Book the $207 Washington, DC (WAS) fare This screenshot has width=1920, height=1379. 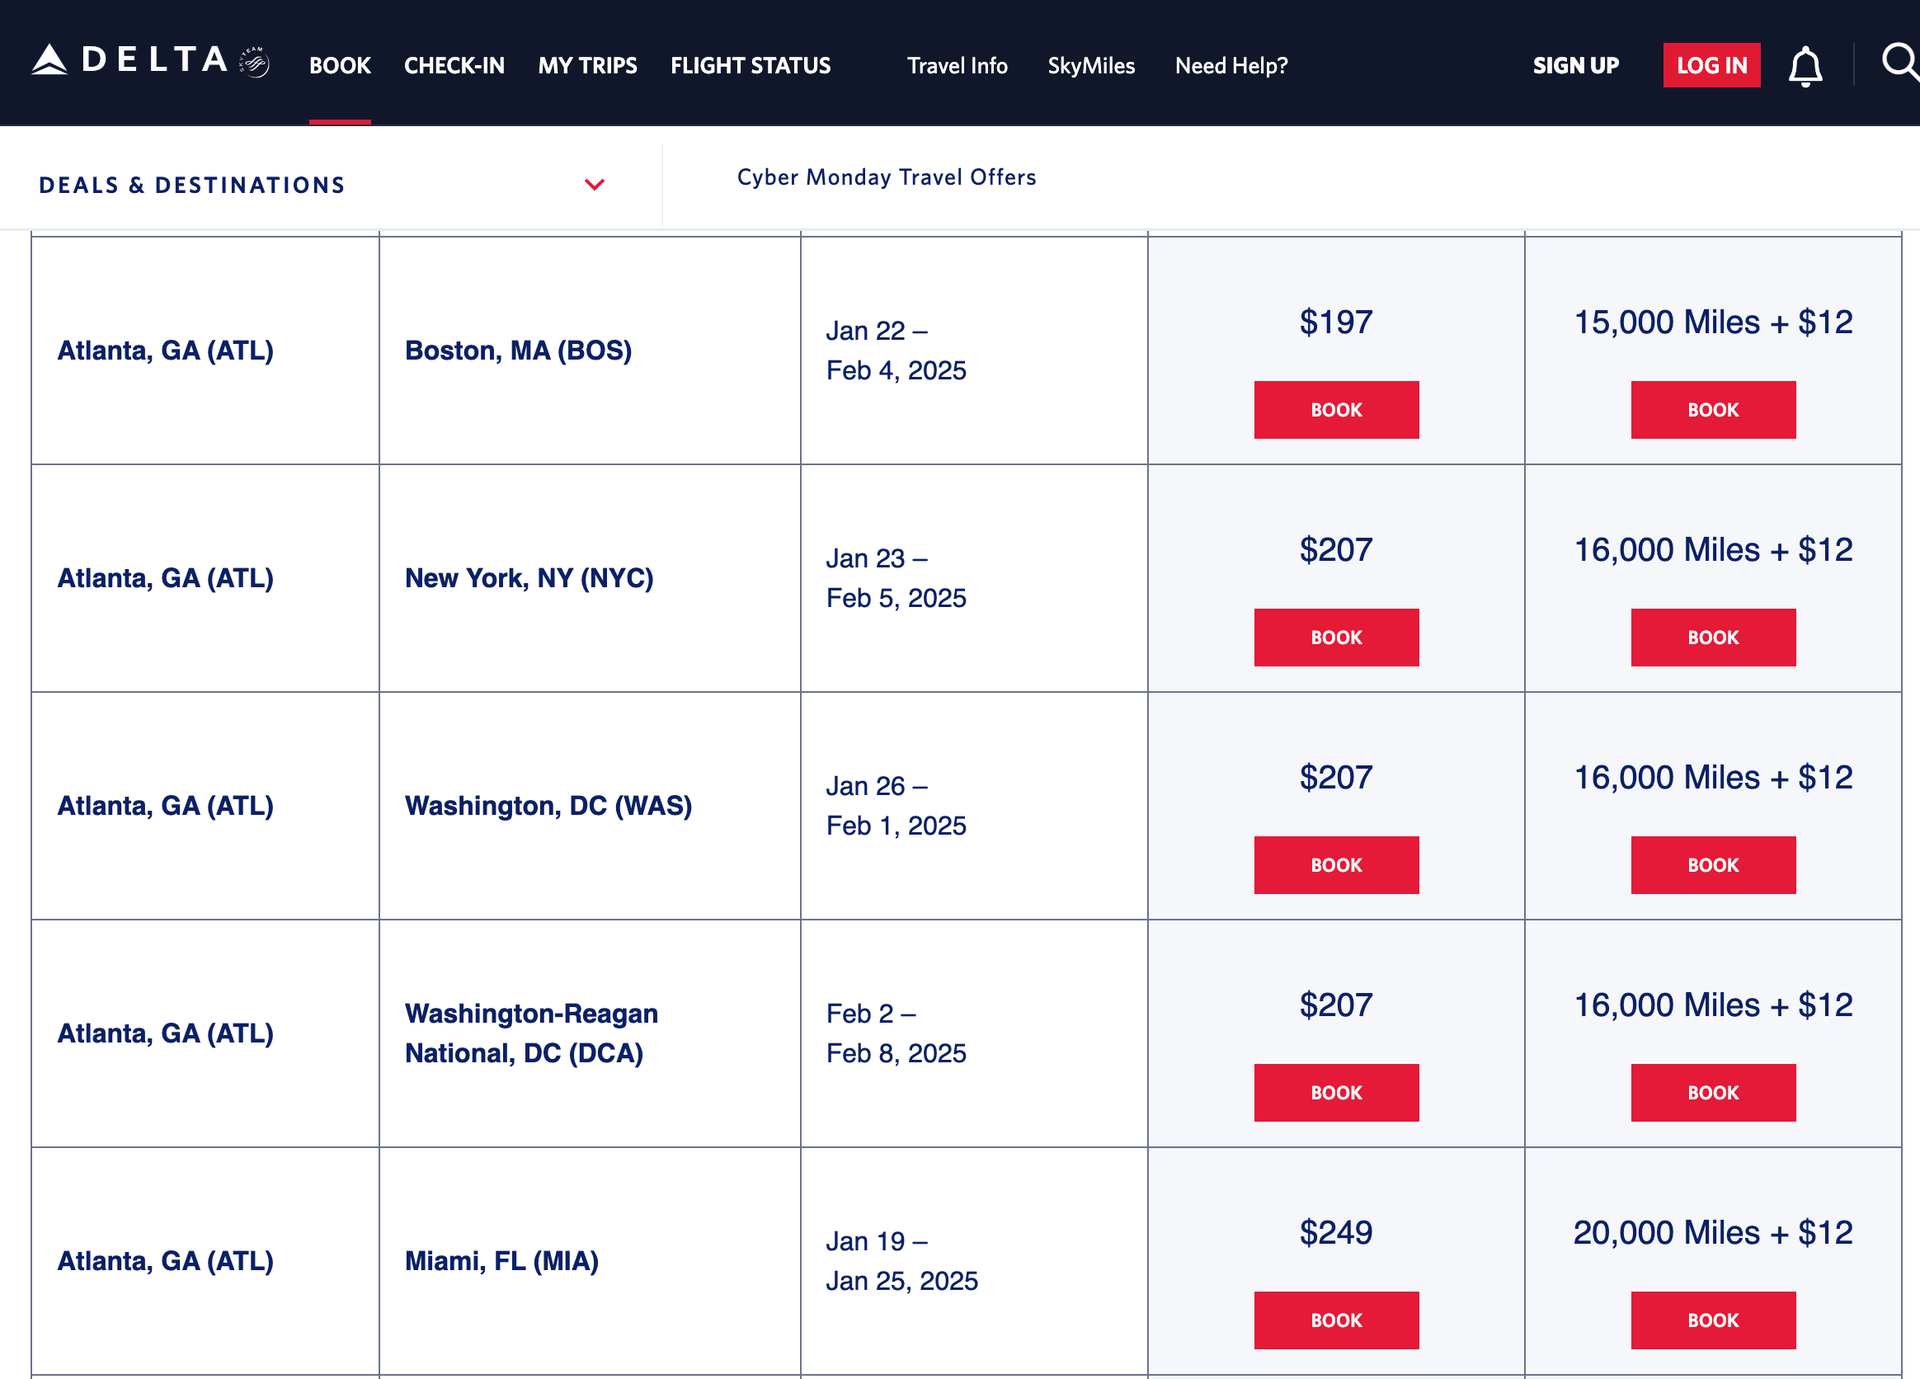1336,865
